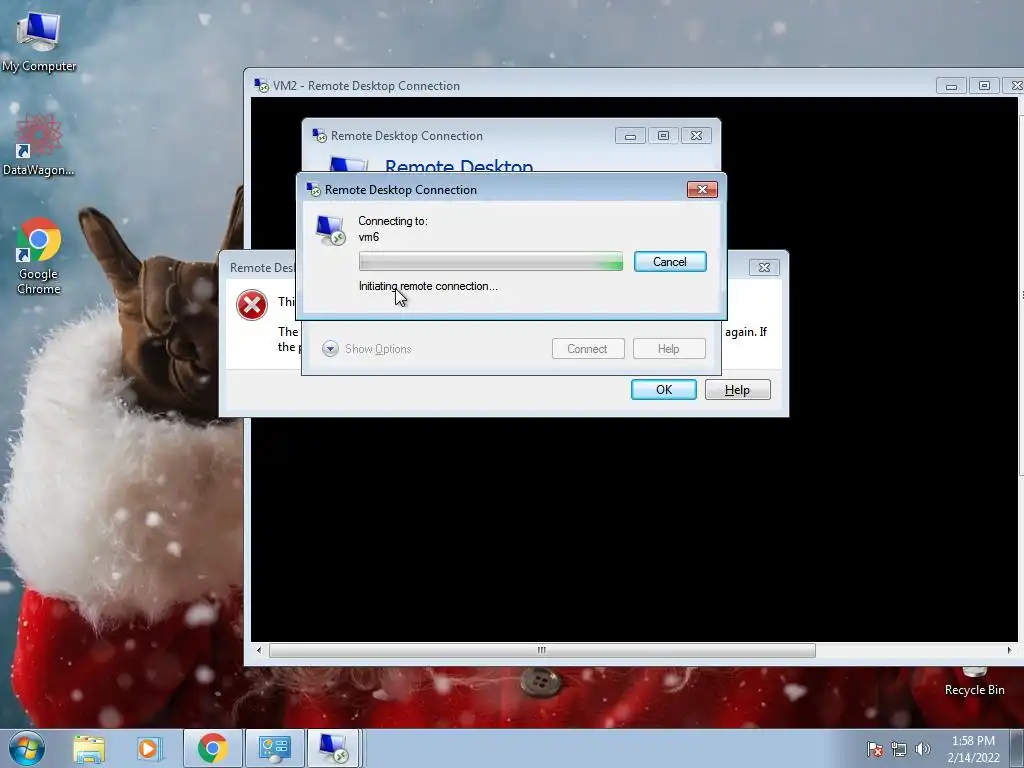Open the Recycle Bin icon
1024x768 pixels.
[x=974, y=682]
